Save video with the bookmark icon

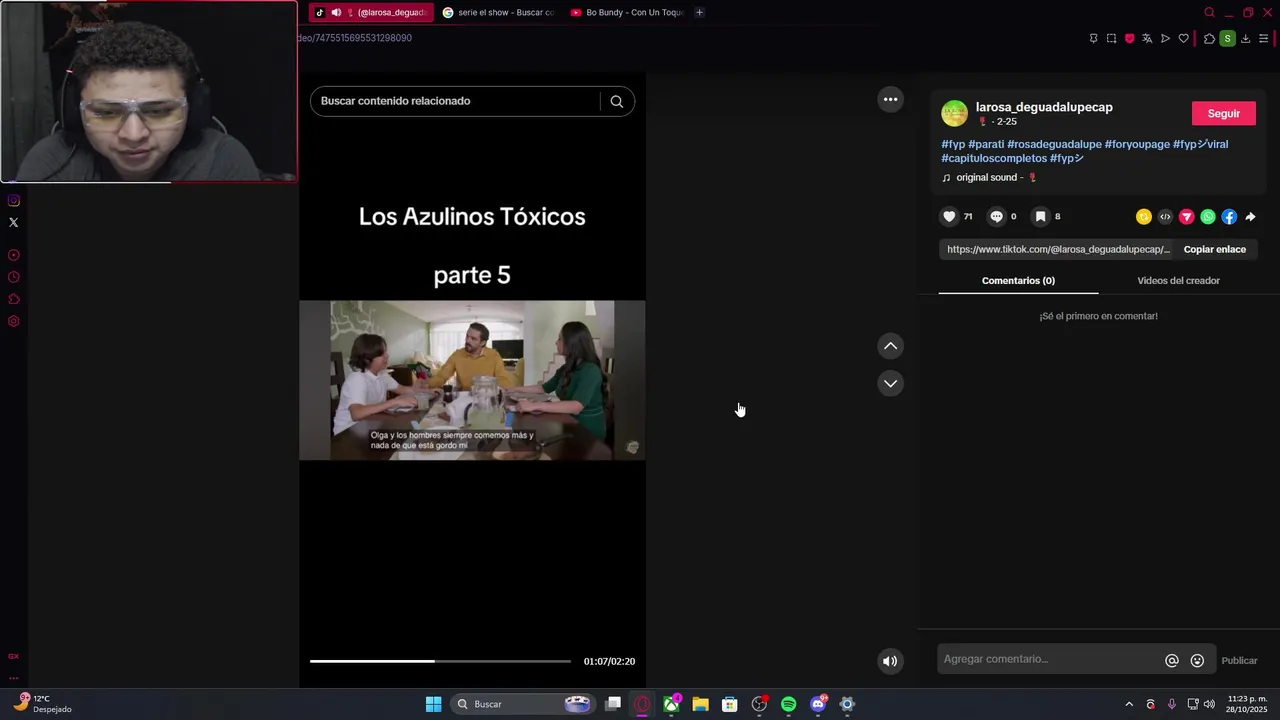click(x=1040, y=216)
